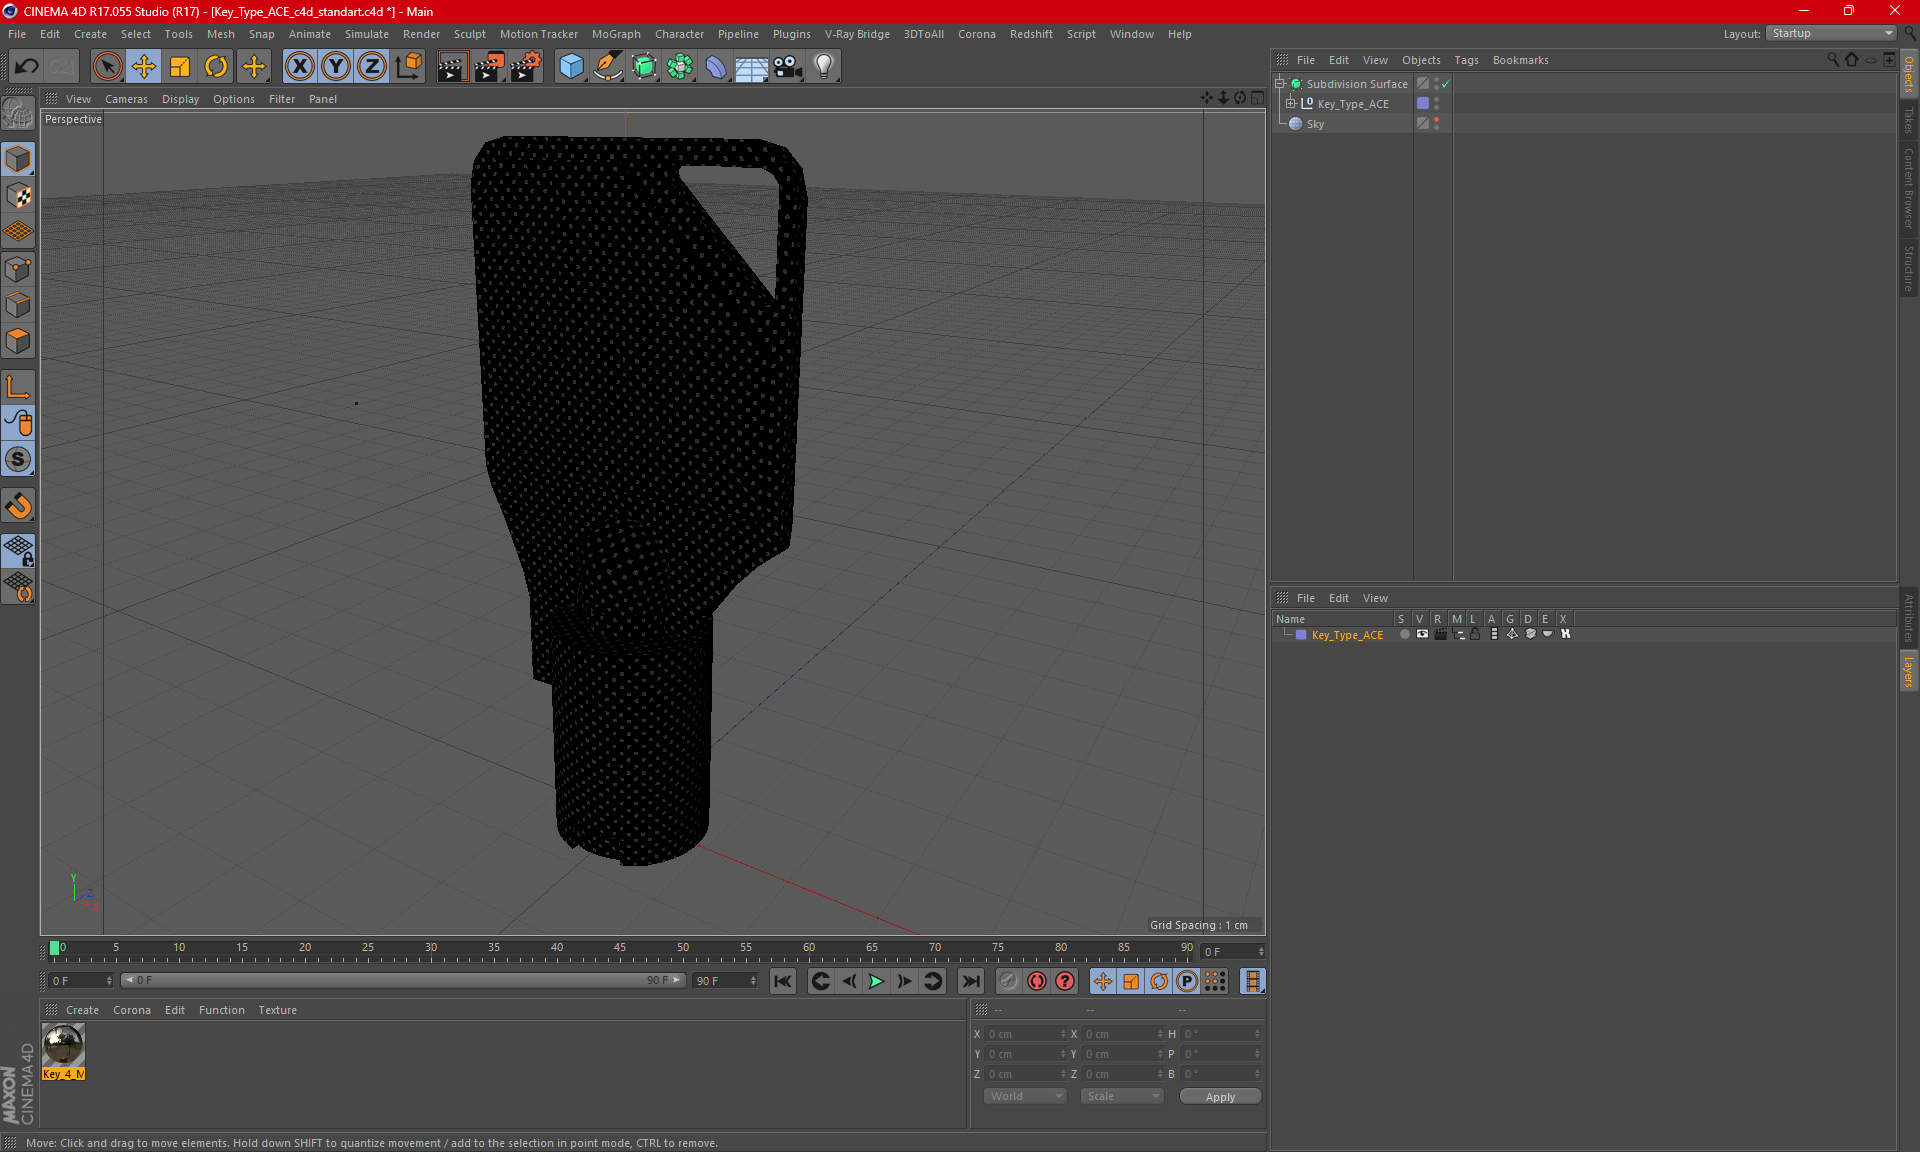Toggle Subdivision Surface enabled checkmark
This screenshot has height=1152, width=1920.
point(1446,84)
